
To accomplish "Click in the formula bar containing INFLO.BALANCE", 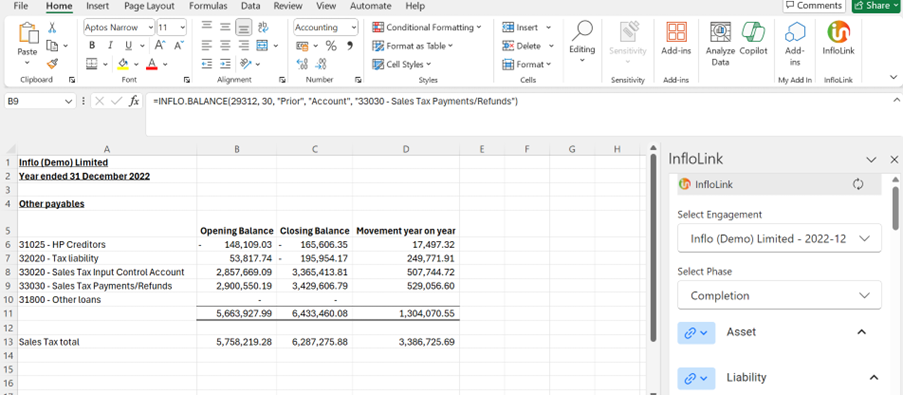I will (x=518, y=114).
